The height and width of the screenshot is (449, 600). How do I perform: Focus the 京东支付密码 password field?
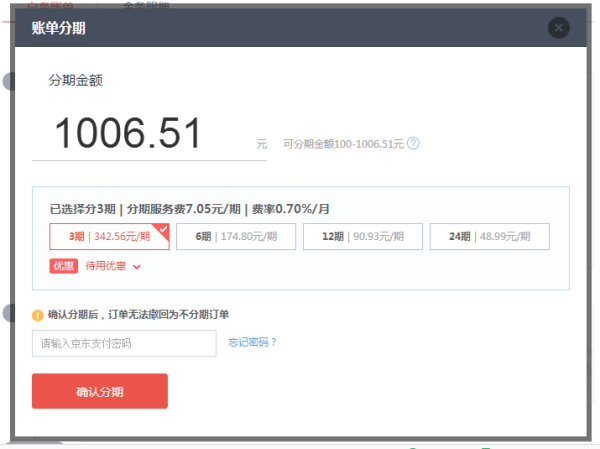pyautogui.click(x=124, y=343)
